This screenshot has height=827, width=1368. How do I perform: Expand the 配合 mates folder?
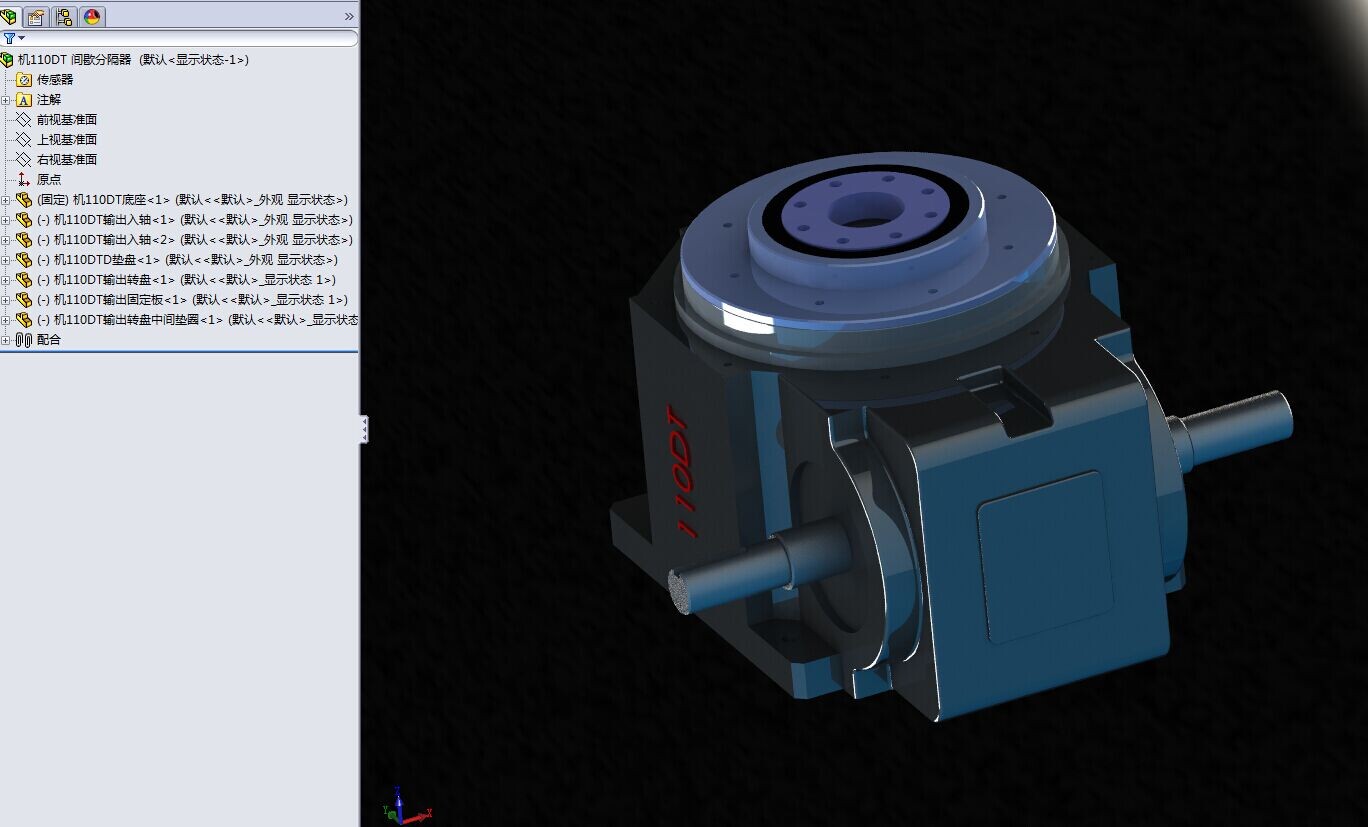tap(5, 340)
